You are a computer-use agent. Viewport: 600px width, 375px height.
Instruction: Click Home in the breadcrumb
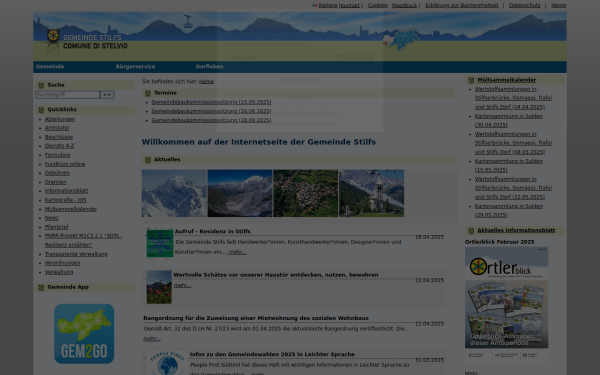click(x=206, y=82)
